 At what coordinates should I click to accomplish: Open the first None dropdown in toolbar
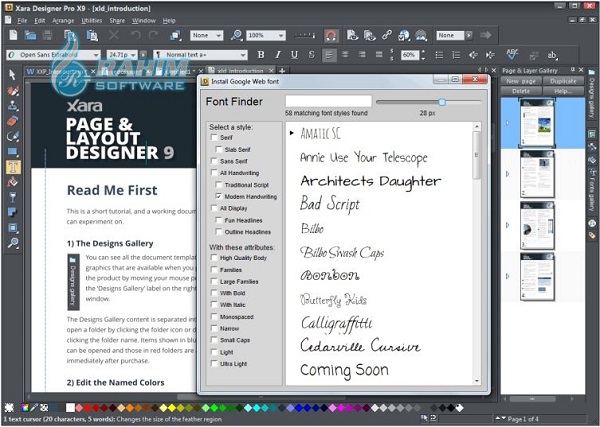pyautogui.click(x=219, y=36)
